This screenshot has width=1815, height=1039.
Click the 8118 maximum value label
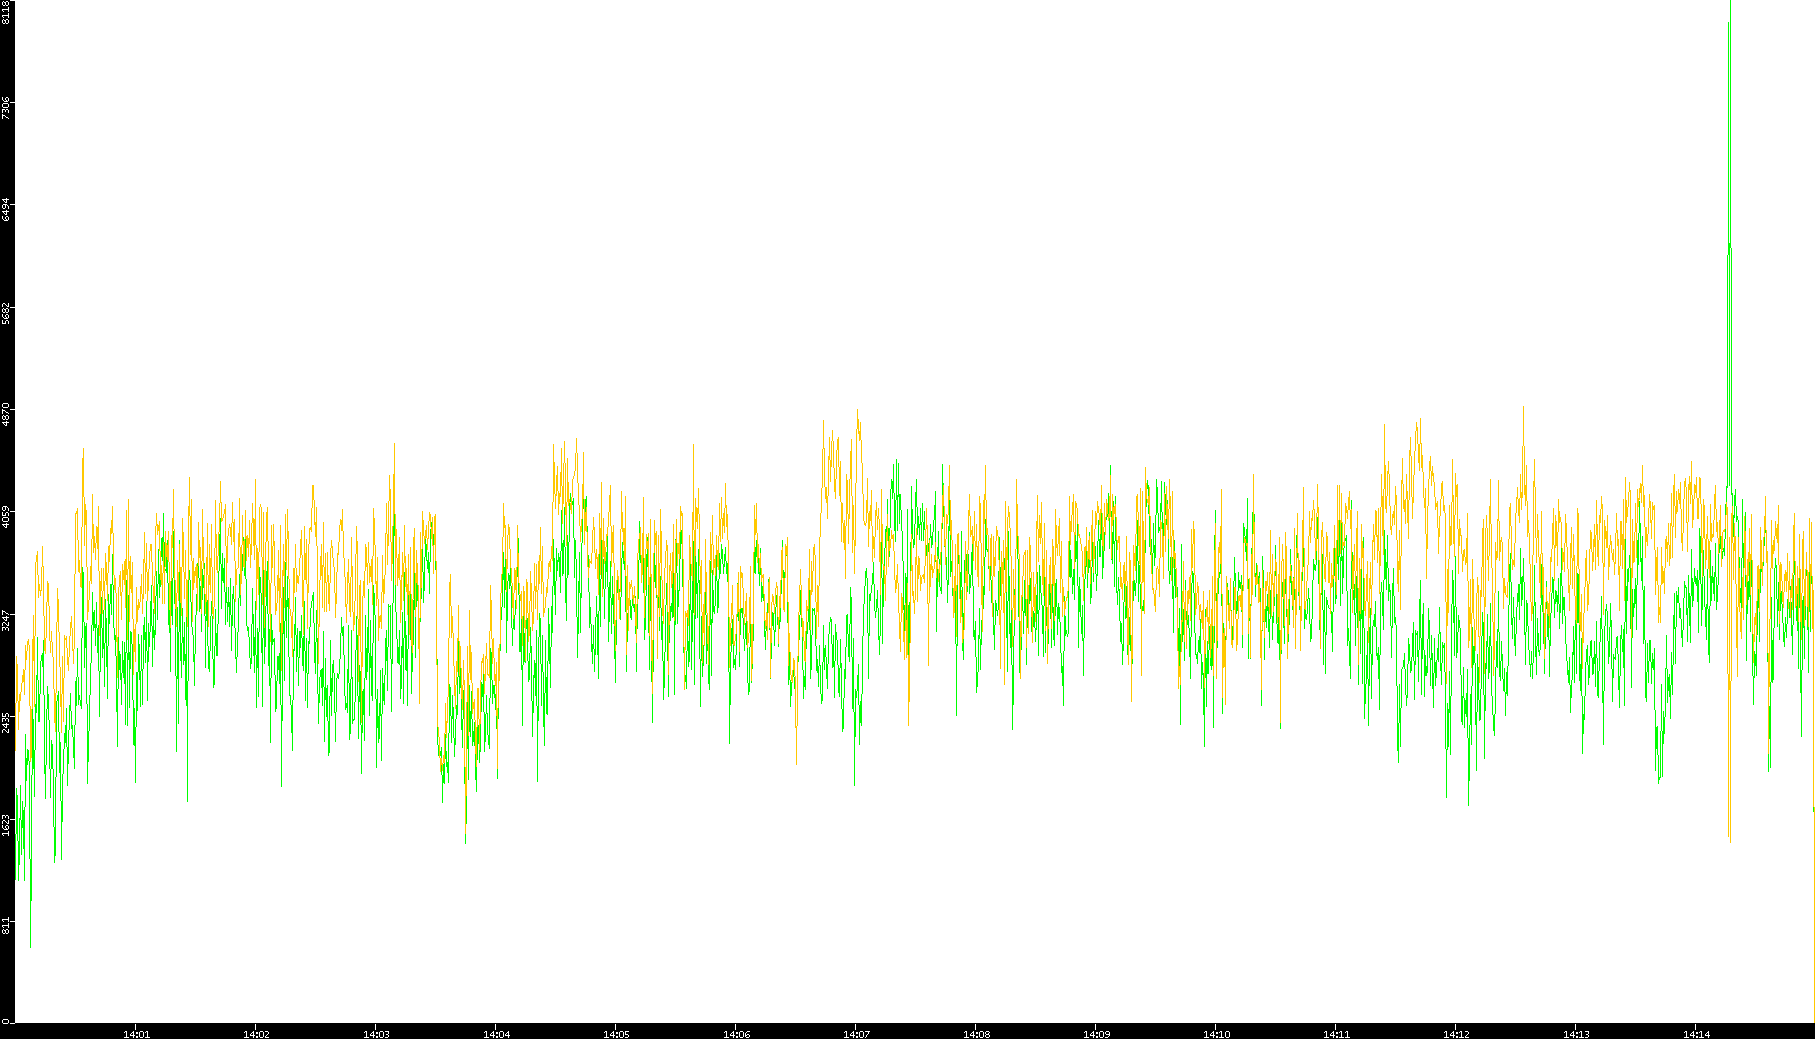coord(6,12)
